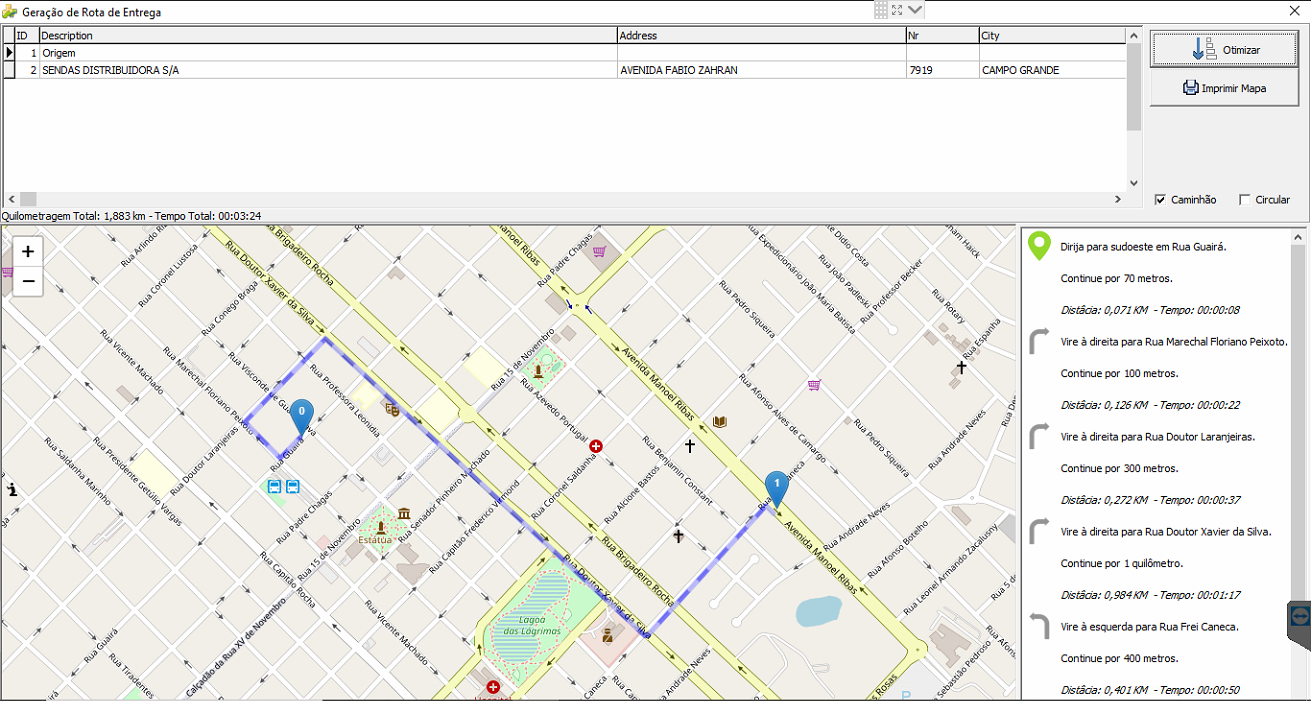Click the Otimizar button
Image resolution: width=1311 pixels, height=701 pixels.
tap(1224, 49)
